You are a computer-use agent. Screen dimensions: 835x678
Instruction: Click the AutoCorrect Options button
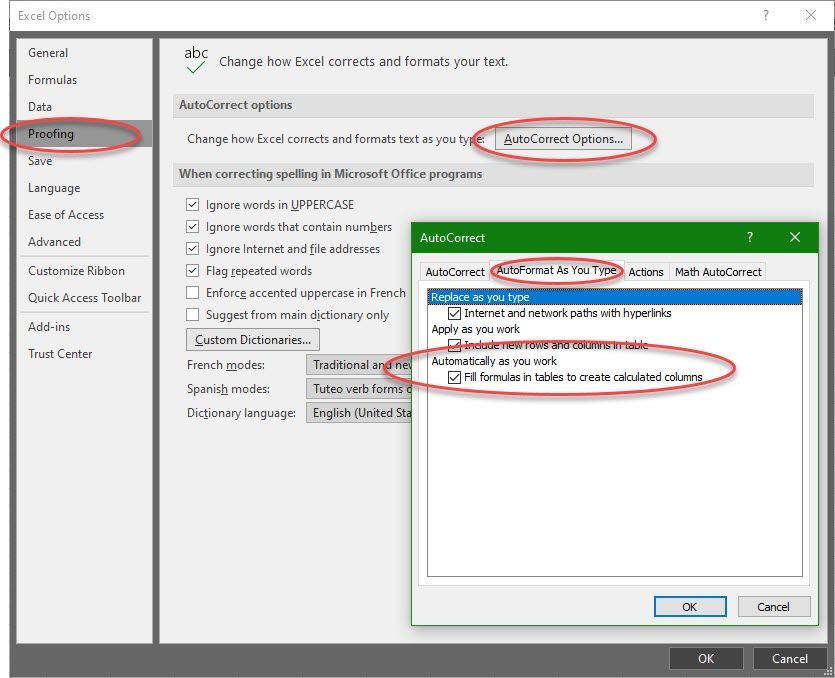pos(563,139)
